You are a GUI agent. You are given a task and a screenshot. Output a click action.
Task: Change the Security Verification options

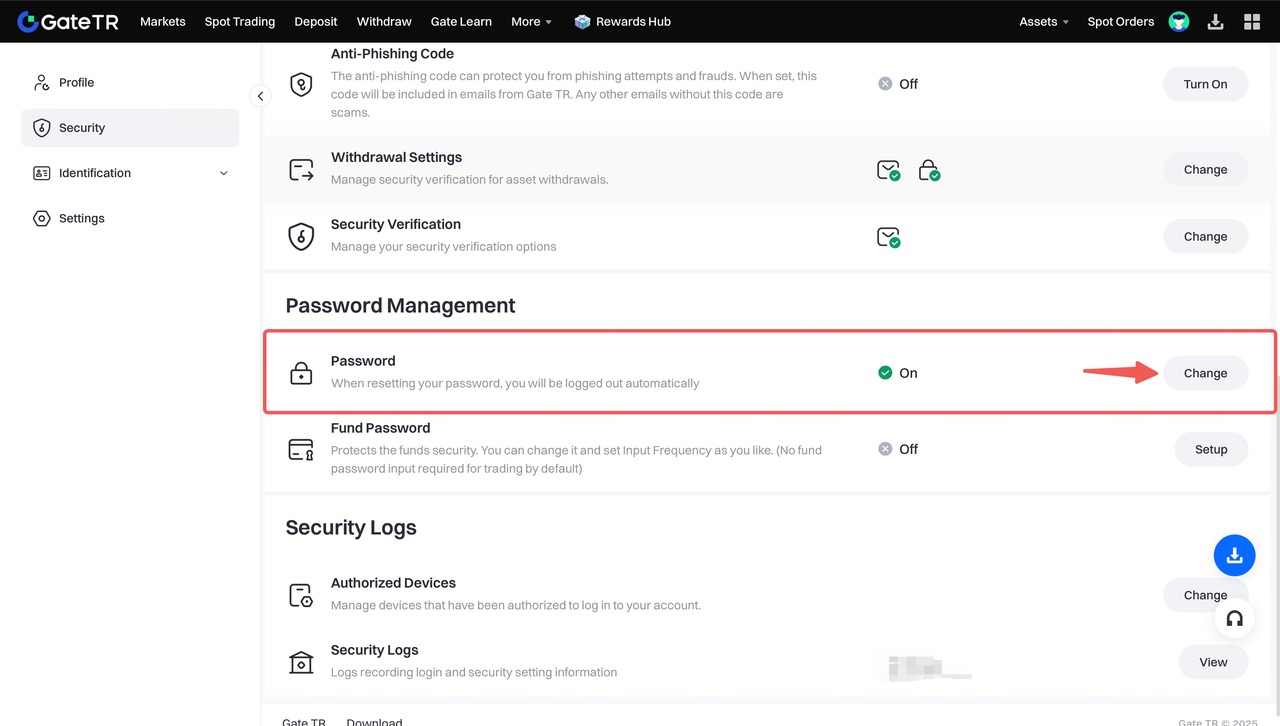1205,237
